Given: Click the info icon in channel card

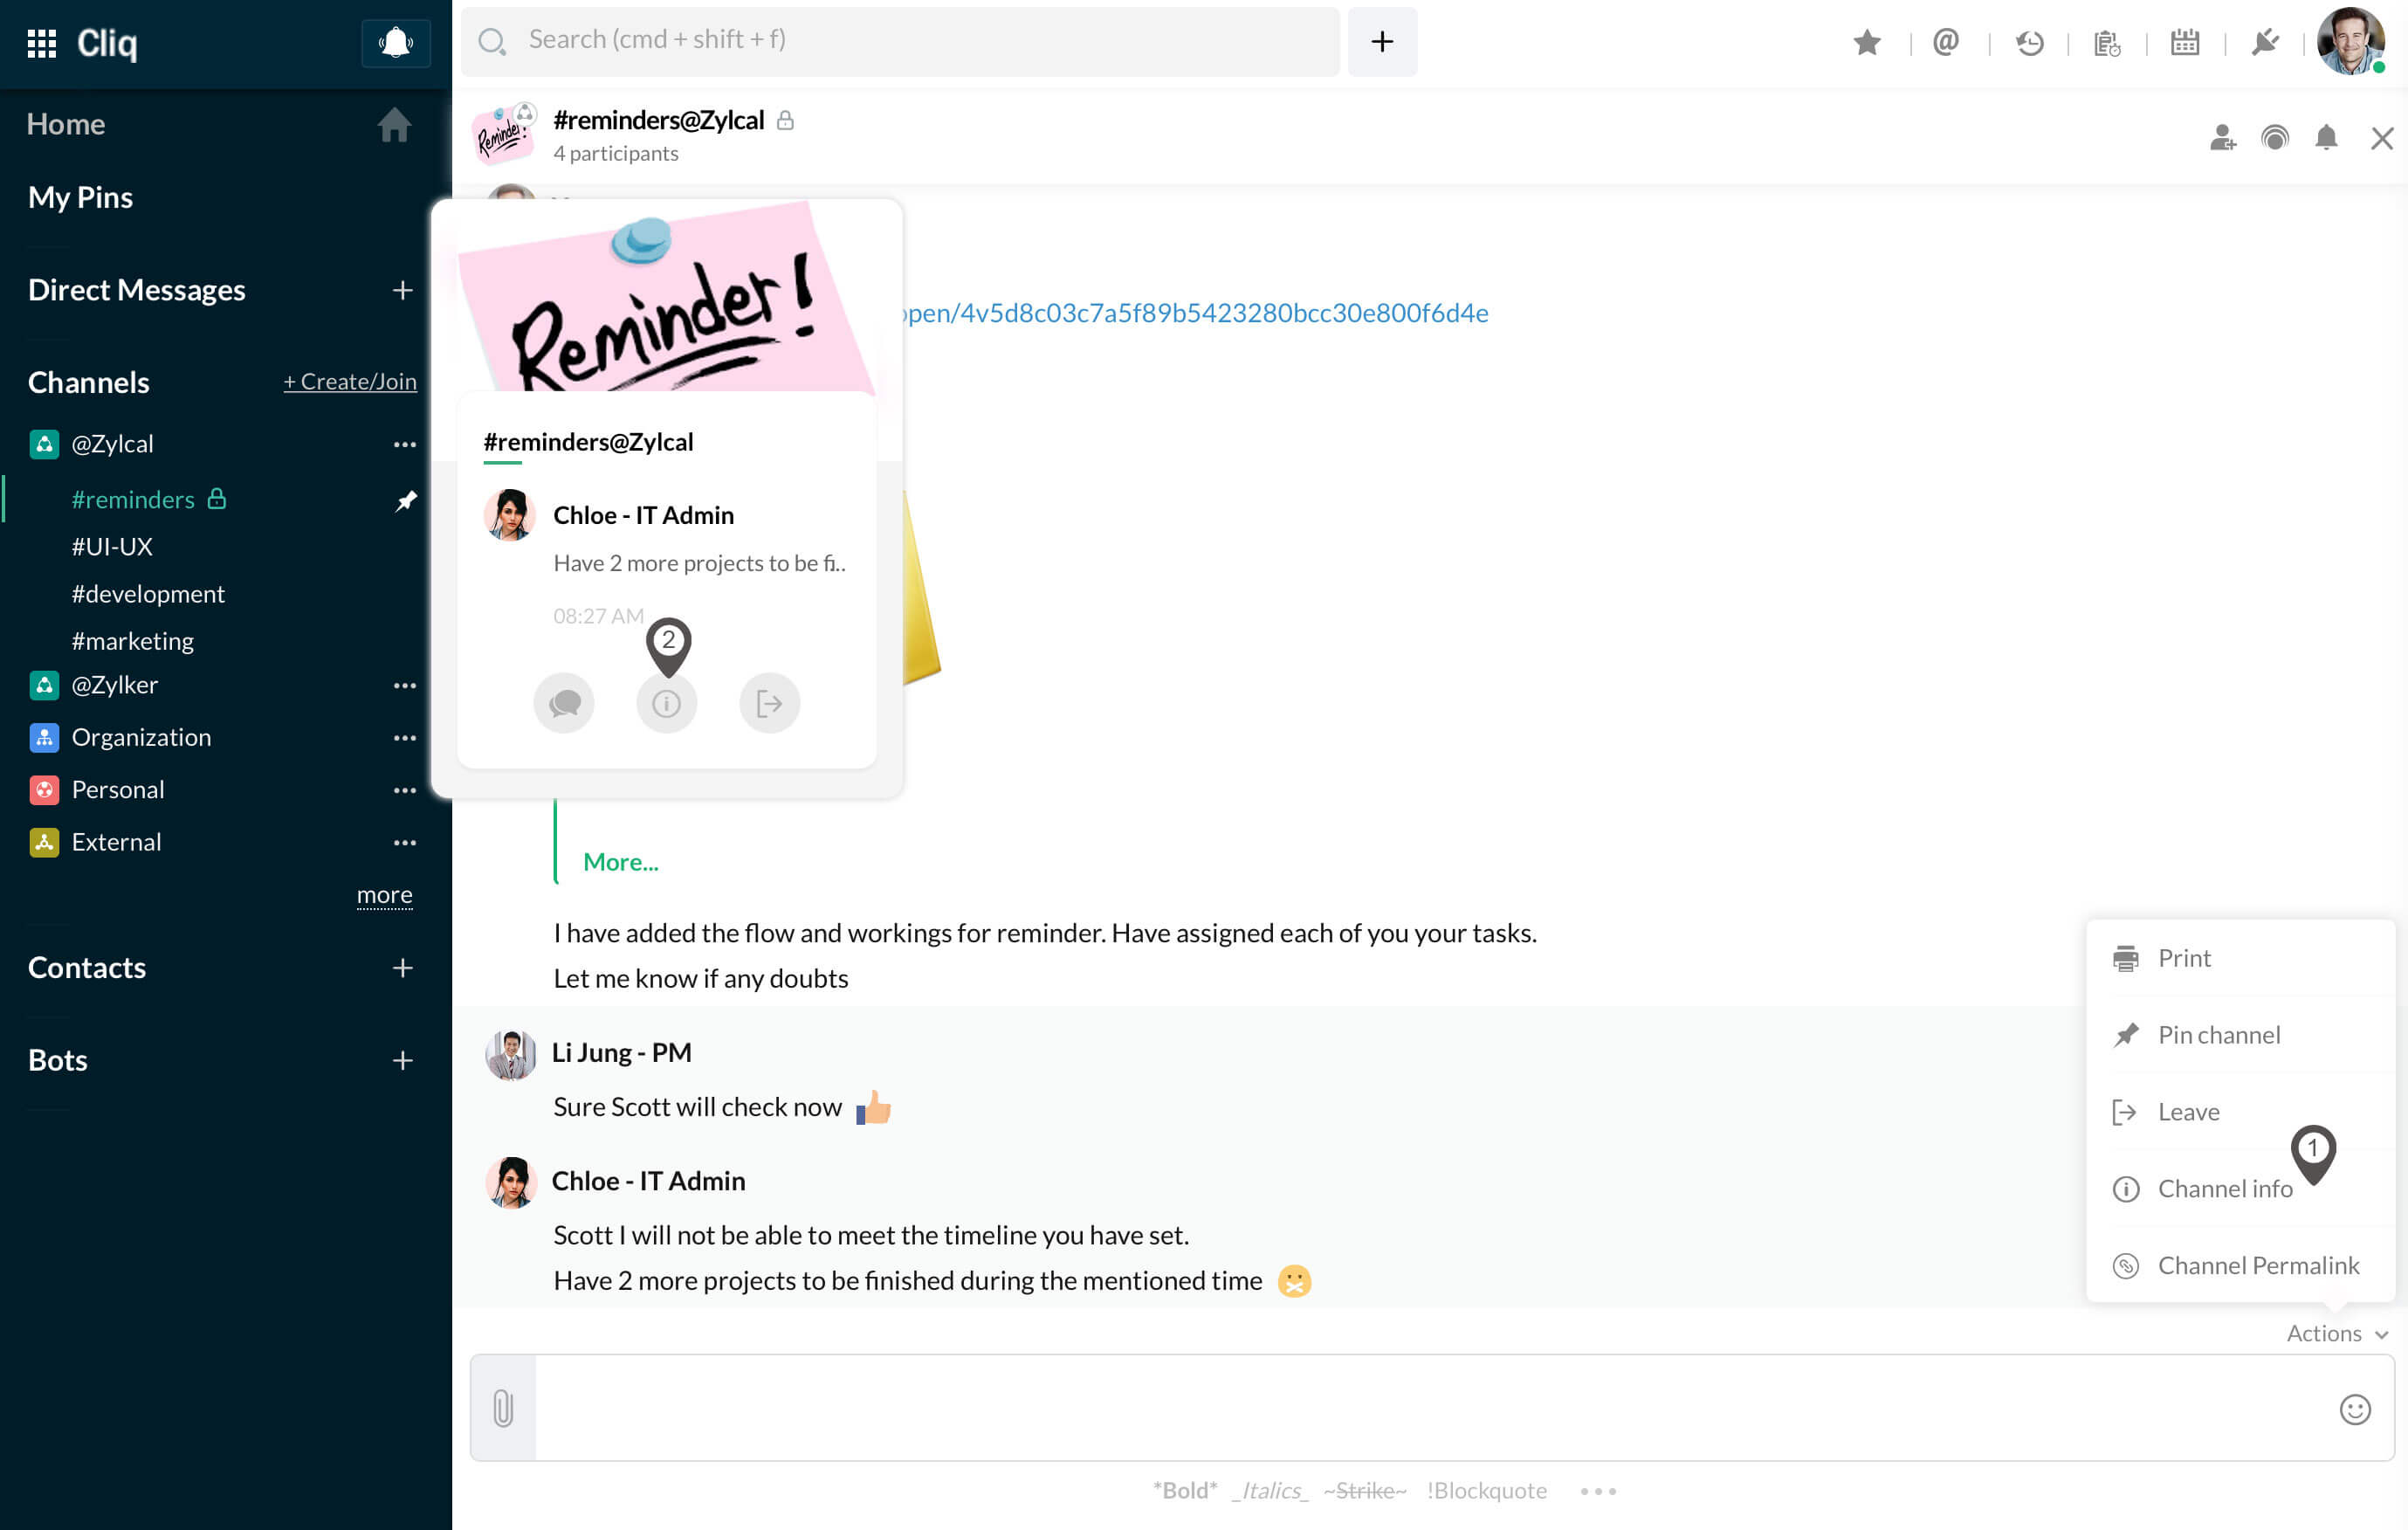Looking at the screenshot, I should (667, 703).
